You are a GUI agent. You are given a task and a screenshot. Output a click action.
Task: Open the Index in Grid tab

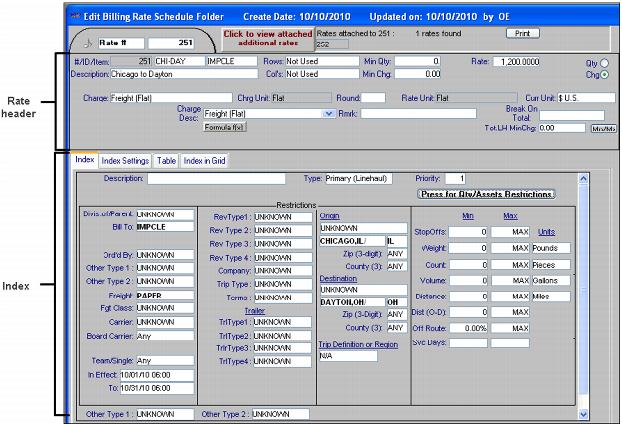click(x=204, y=161)
